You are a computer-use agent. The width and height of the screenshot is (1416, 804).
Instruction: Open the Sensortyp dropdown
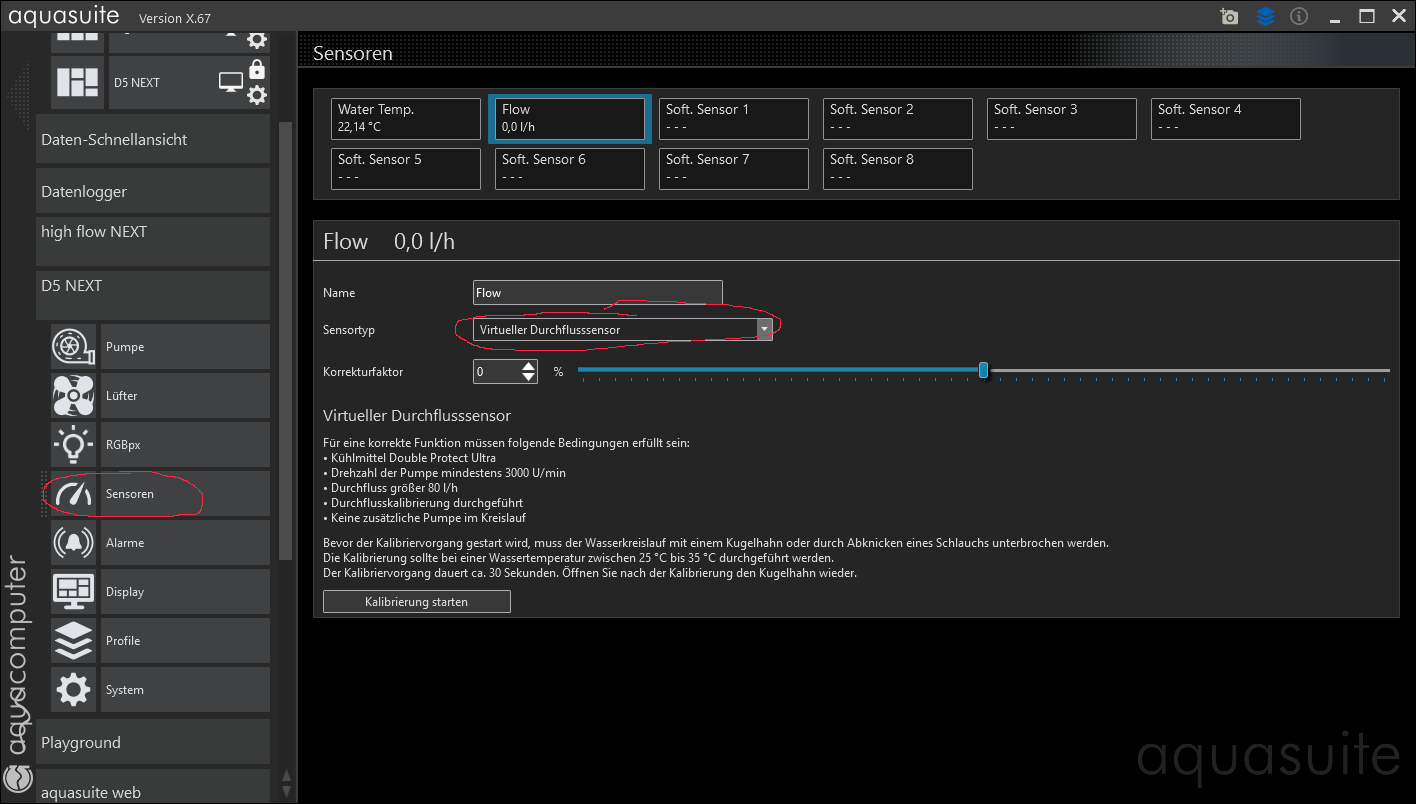click(x=623, y=329)
